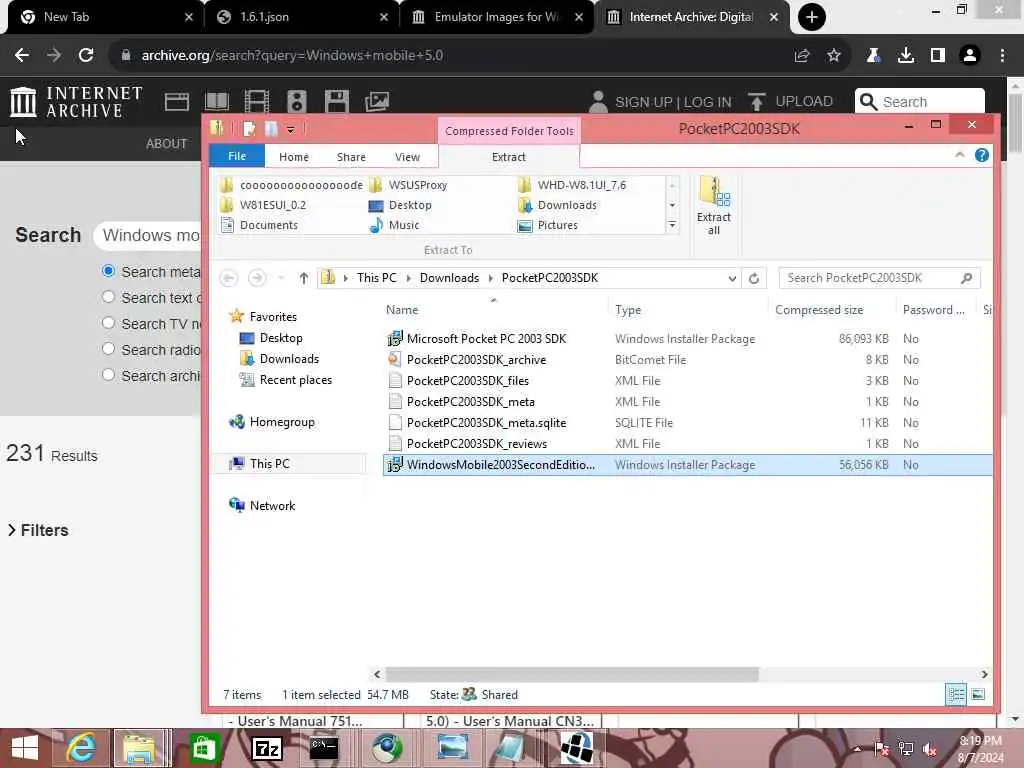Click the horizontal scrollbar in file list

[572, 674]
